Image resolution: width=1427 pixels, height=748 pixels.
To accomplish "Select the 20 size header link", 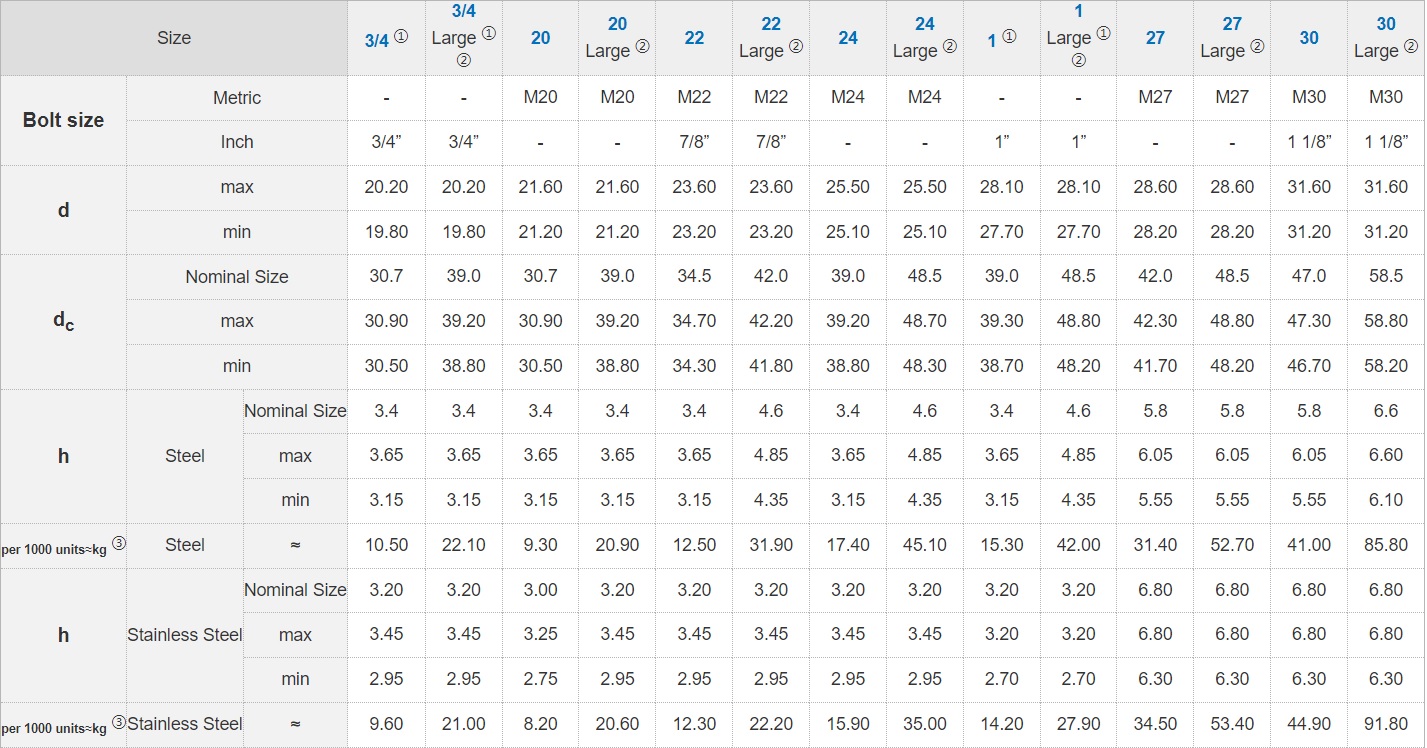I will (x=540, y=38).
